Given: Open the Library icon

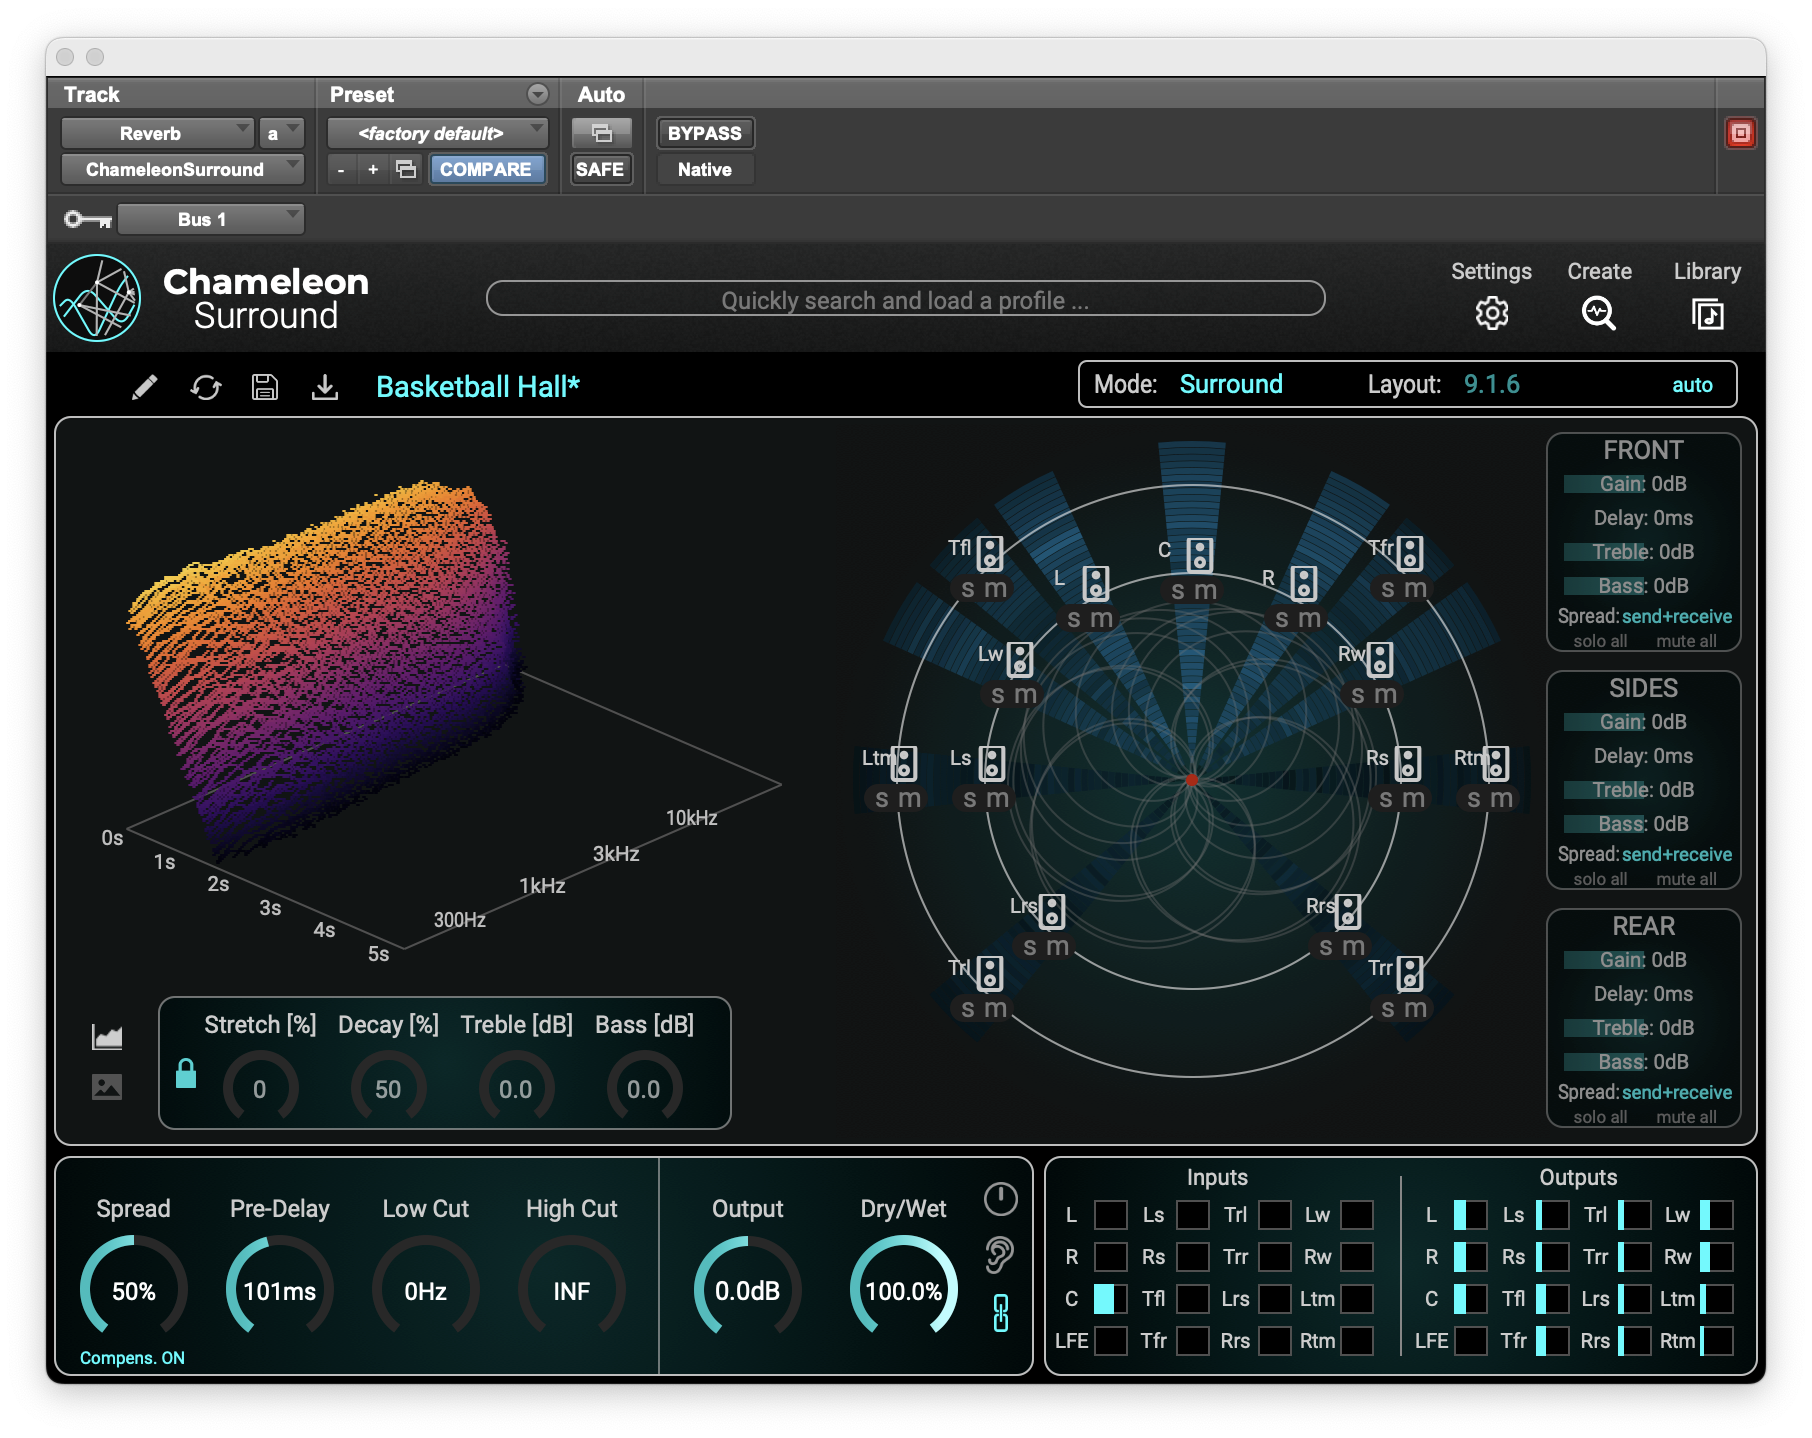Looking at the screenshot, I should click(1707, 314).
